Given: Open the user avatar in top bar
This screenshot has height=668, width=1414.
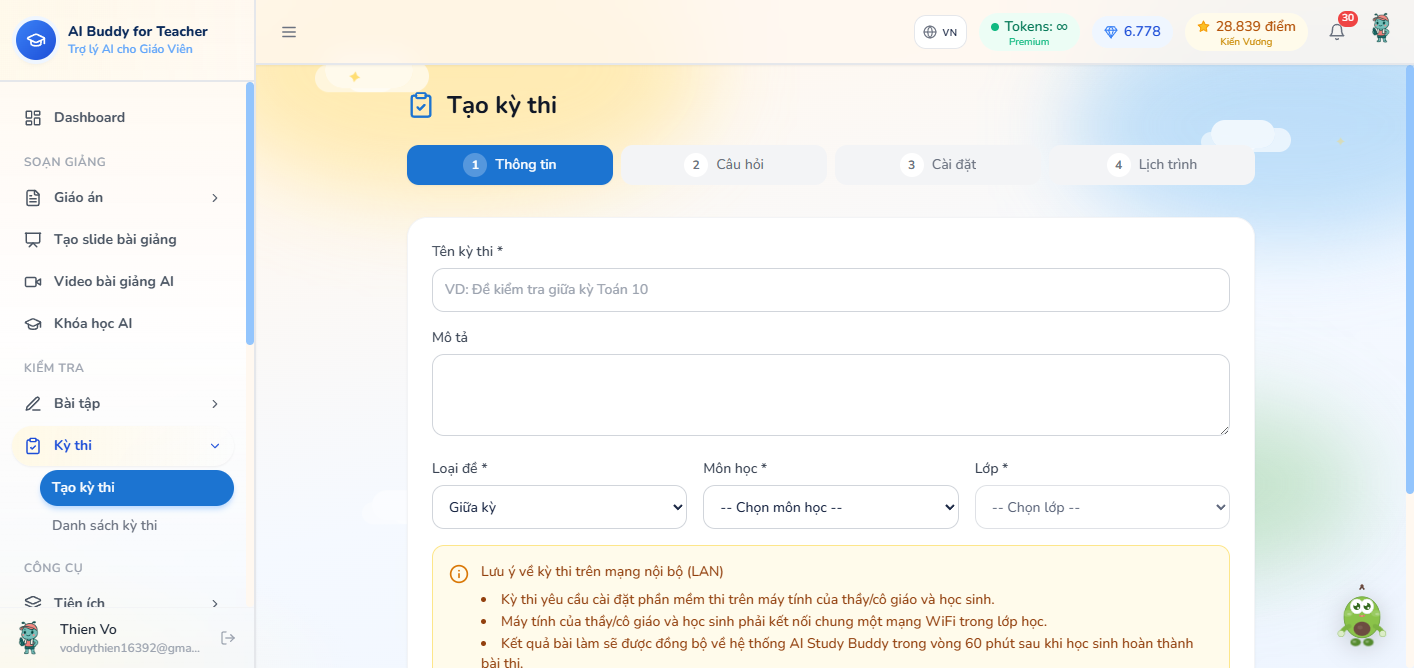Looking at the screenshot, I should (1381, 28).
